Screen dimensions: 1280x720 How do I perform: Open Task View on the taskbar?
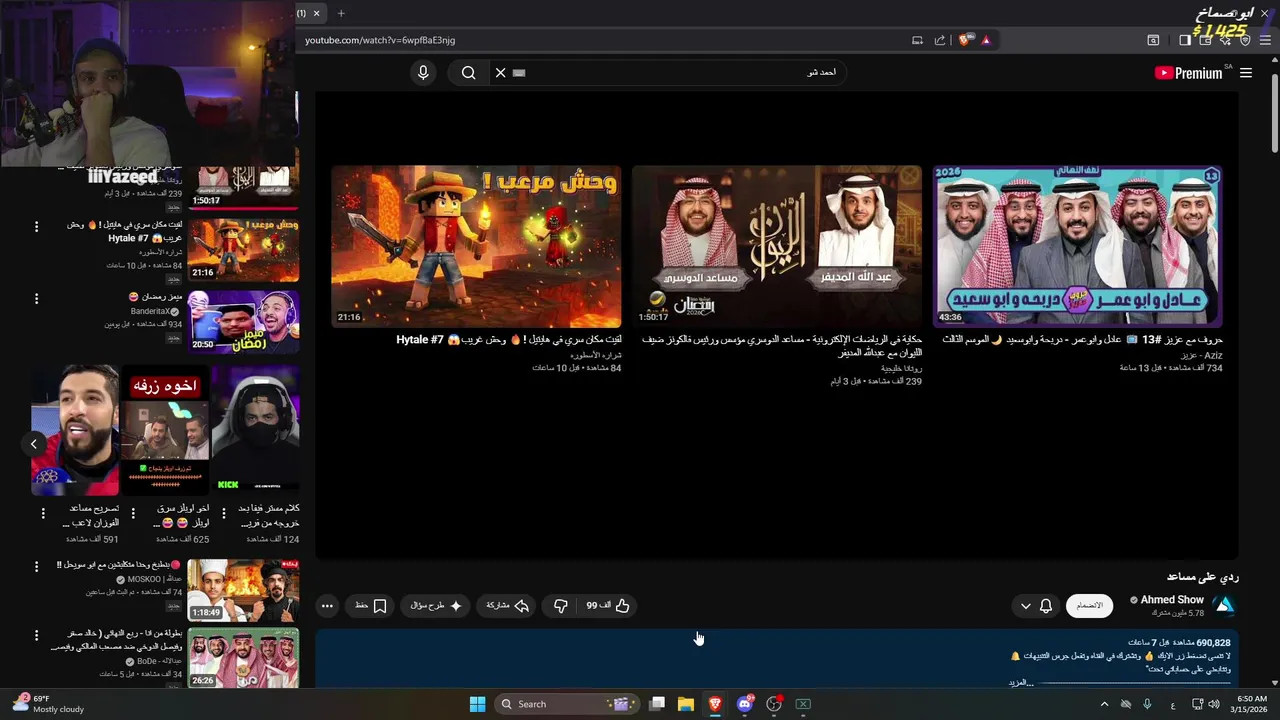pyautogui.click(x=657, y=704)
